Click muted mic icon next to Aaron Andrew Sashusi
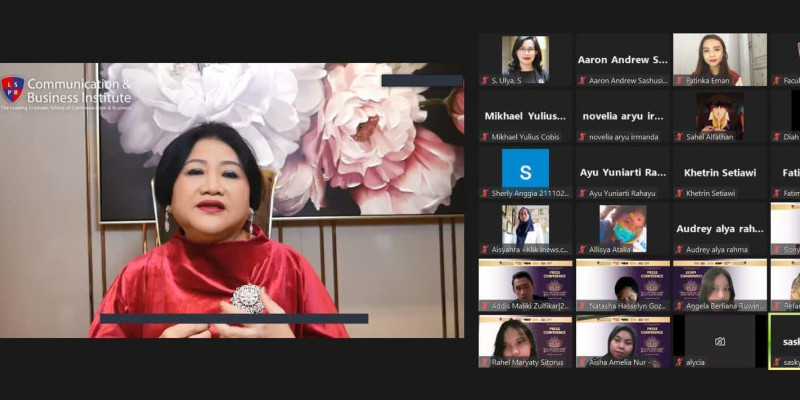Viewport: 800px width, 400px height. coord(582,81)
